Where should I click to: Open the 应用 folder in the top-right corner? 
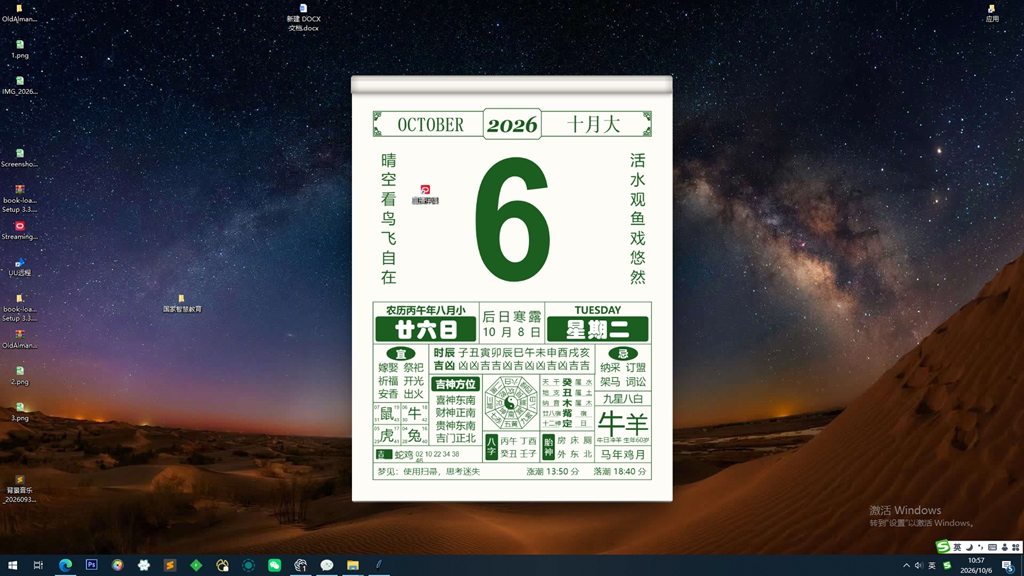992,13
